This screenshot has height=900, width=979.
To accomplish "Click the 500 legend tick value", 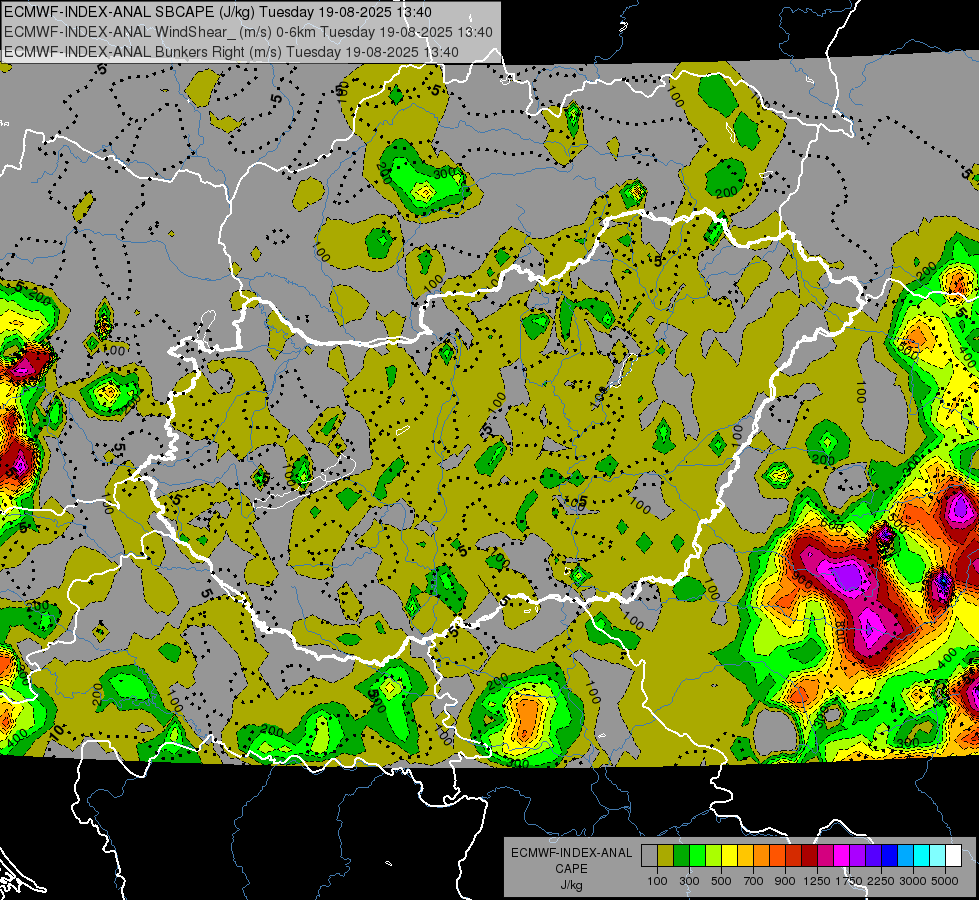I will (x=721, y=881).
